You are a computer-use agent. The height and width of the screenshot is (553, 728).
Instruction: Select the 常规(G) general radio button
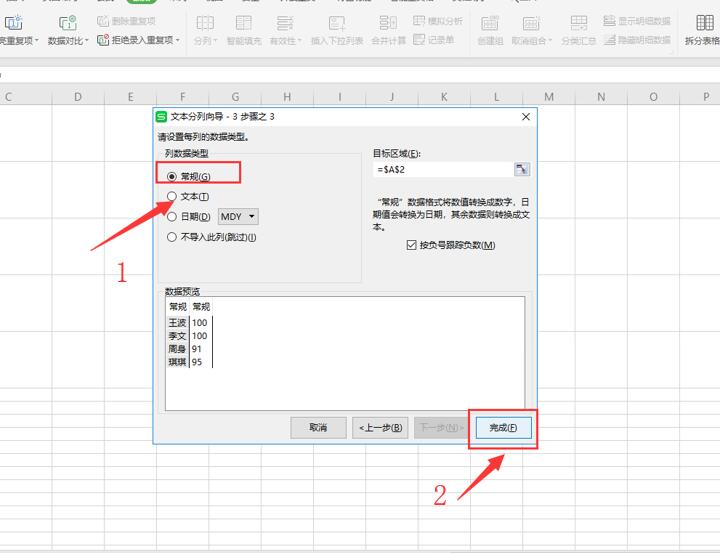click(x=172, y=176)
